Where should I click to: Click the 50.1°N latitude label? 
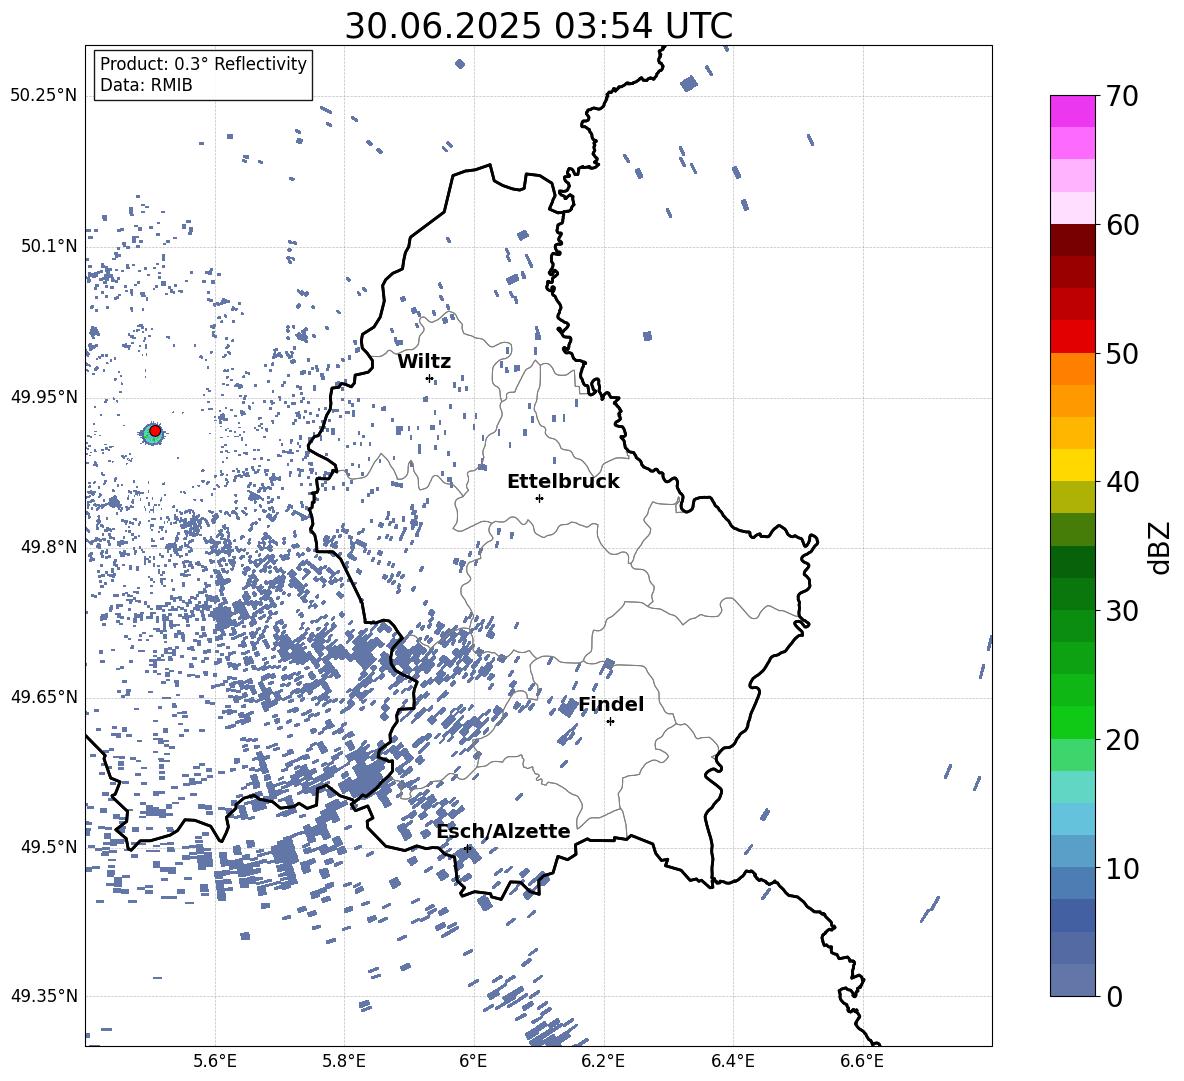49,246
